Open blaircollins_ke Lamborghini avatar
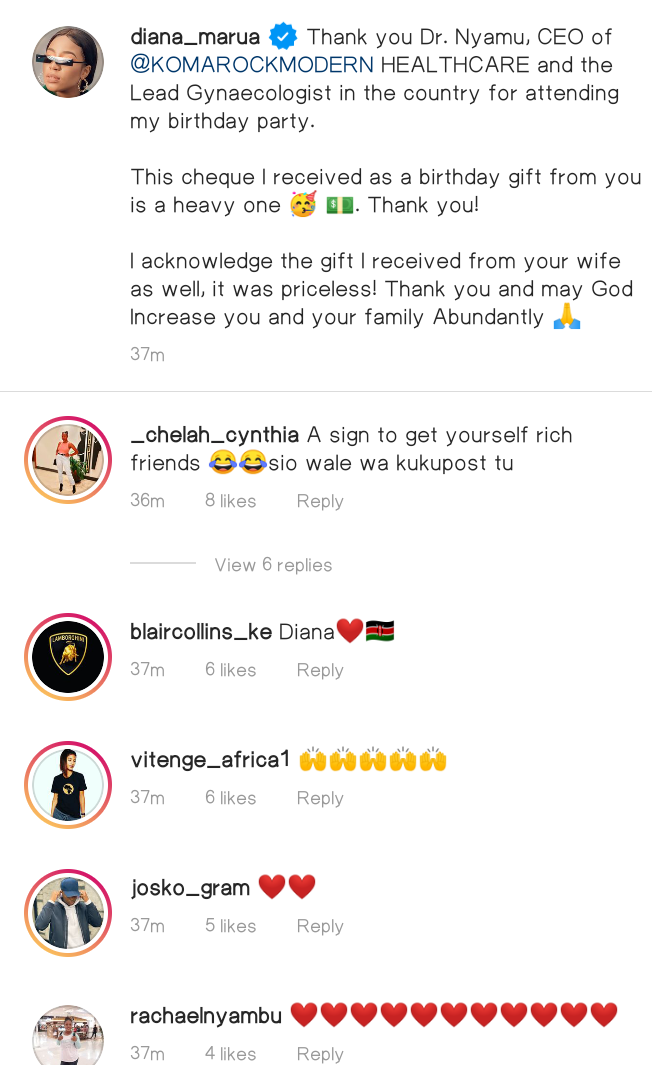The height and width of the screenshot is (1065, 652). [68, 657]
